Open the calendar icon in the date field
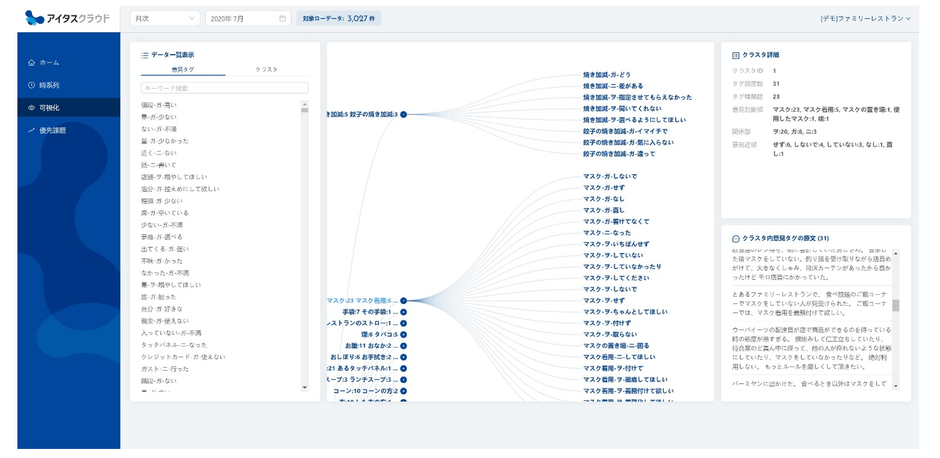This screenshot has width=940, height=458. (x=283, y=18)
